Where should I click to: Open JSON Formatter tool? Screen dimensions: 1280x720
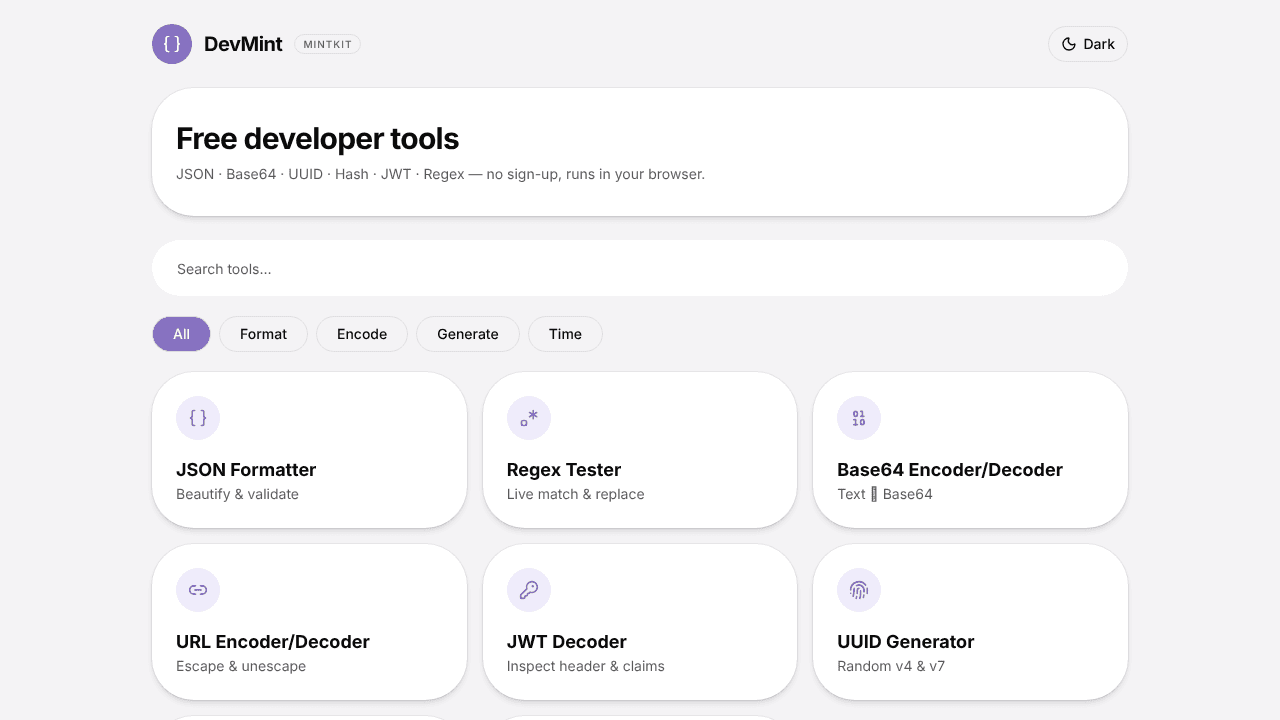[x=310, y=450]
